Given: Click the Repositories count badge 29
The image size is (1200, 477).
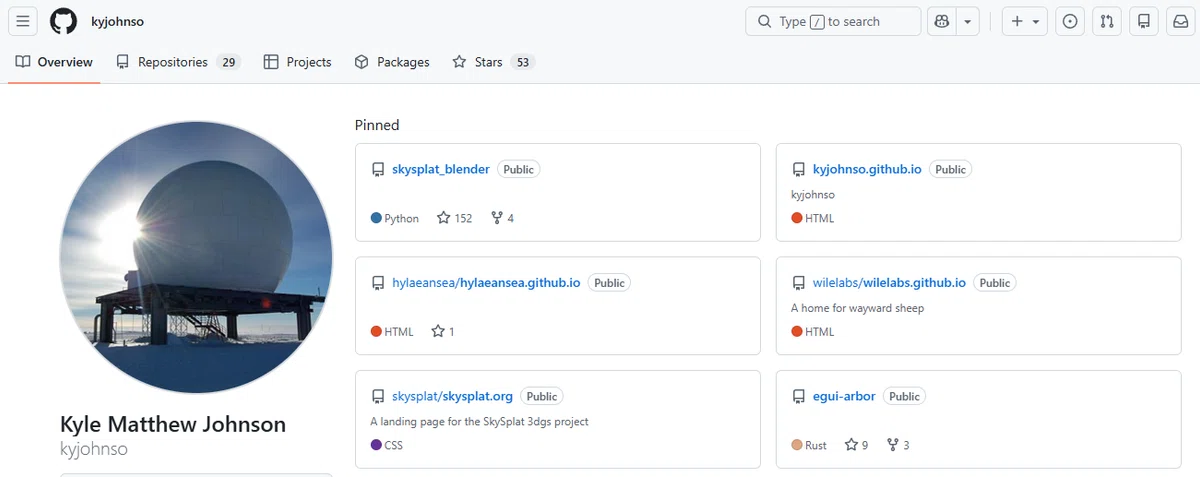Looking at the screenshot, I should click(x=229, y=62).
